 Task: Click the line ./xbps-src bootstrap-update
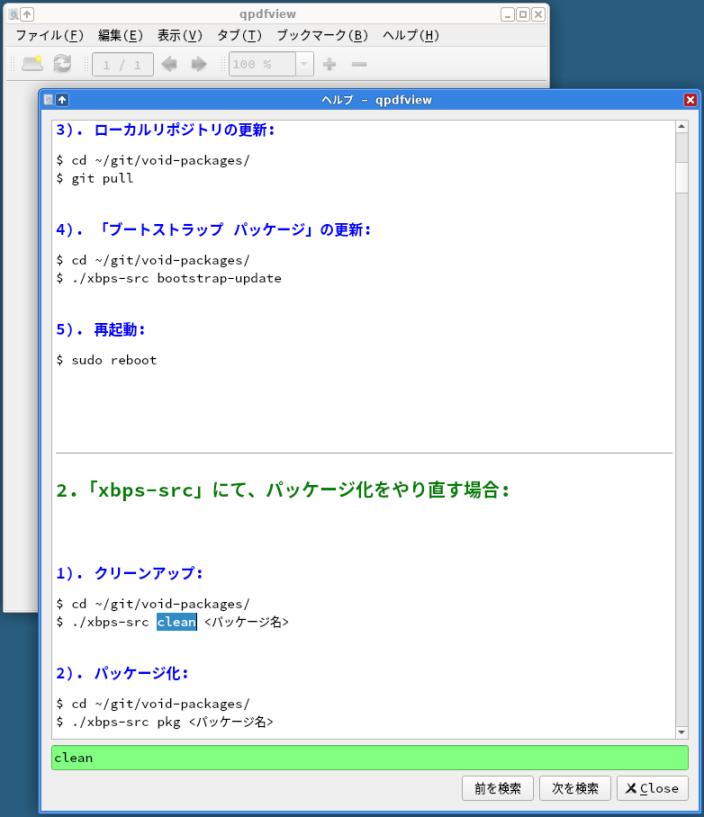[x=177, y=278]
